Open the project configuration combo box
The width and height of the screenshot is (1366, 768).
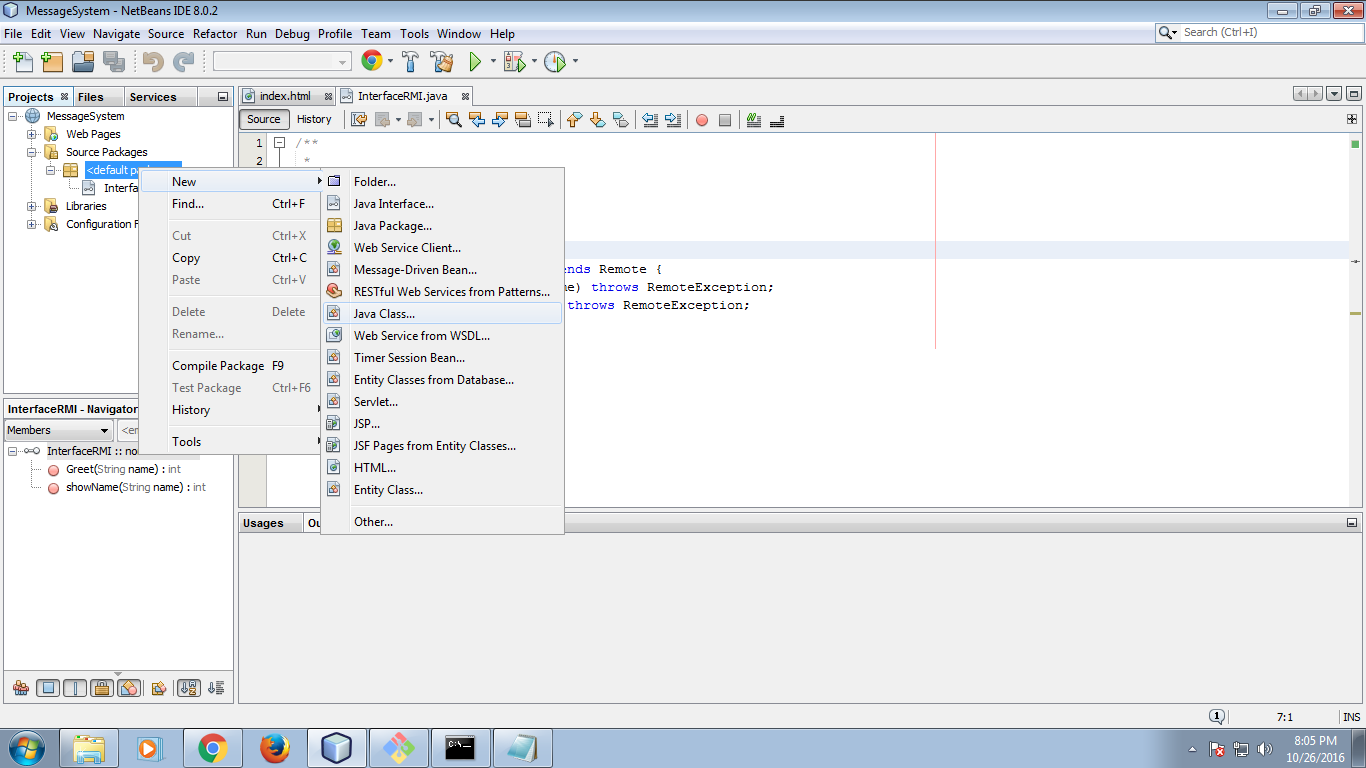tap(282, 62)
